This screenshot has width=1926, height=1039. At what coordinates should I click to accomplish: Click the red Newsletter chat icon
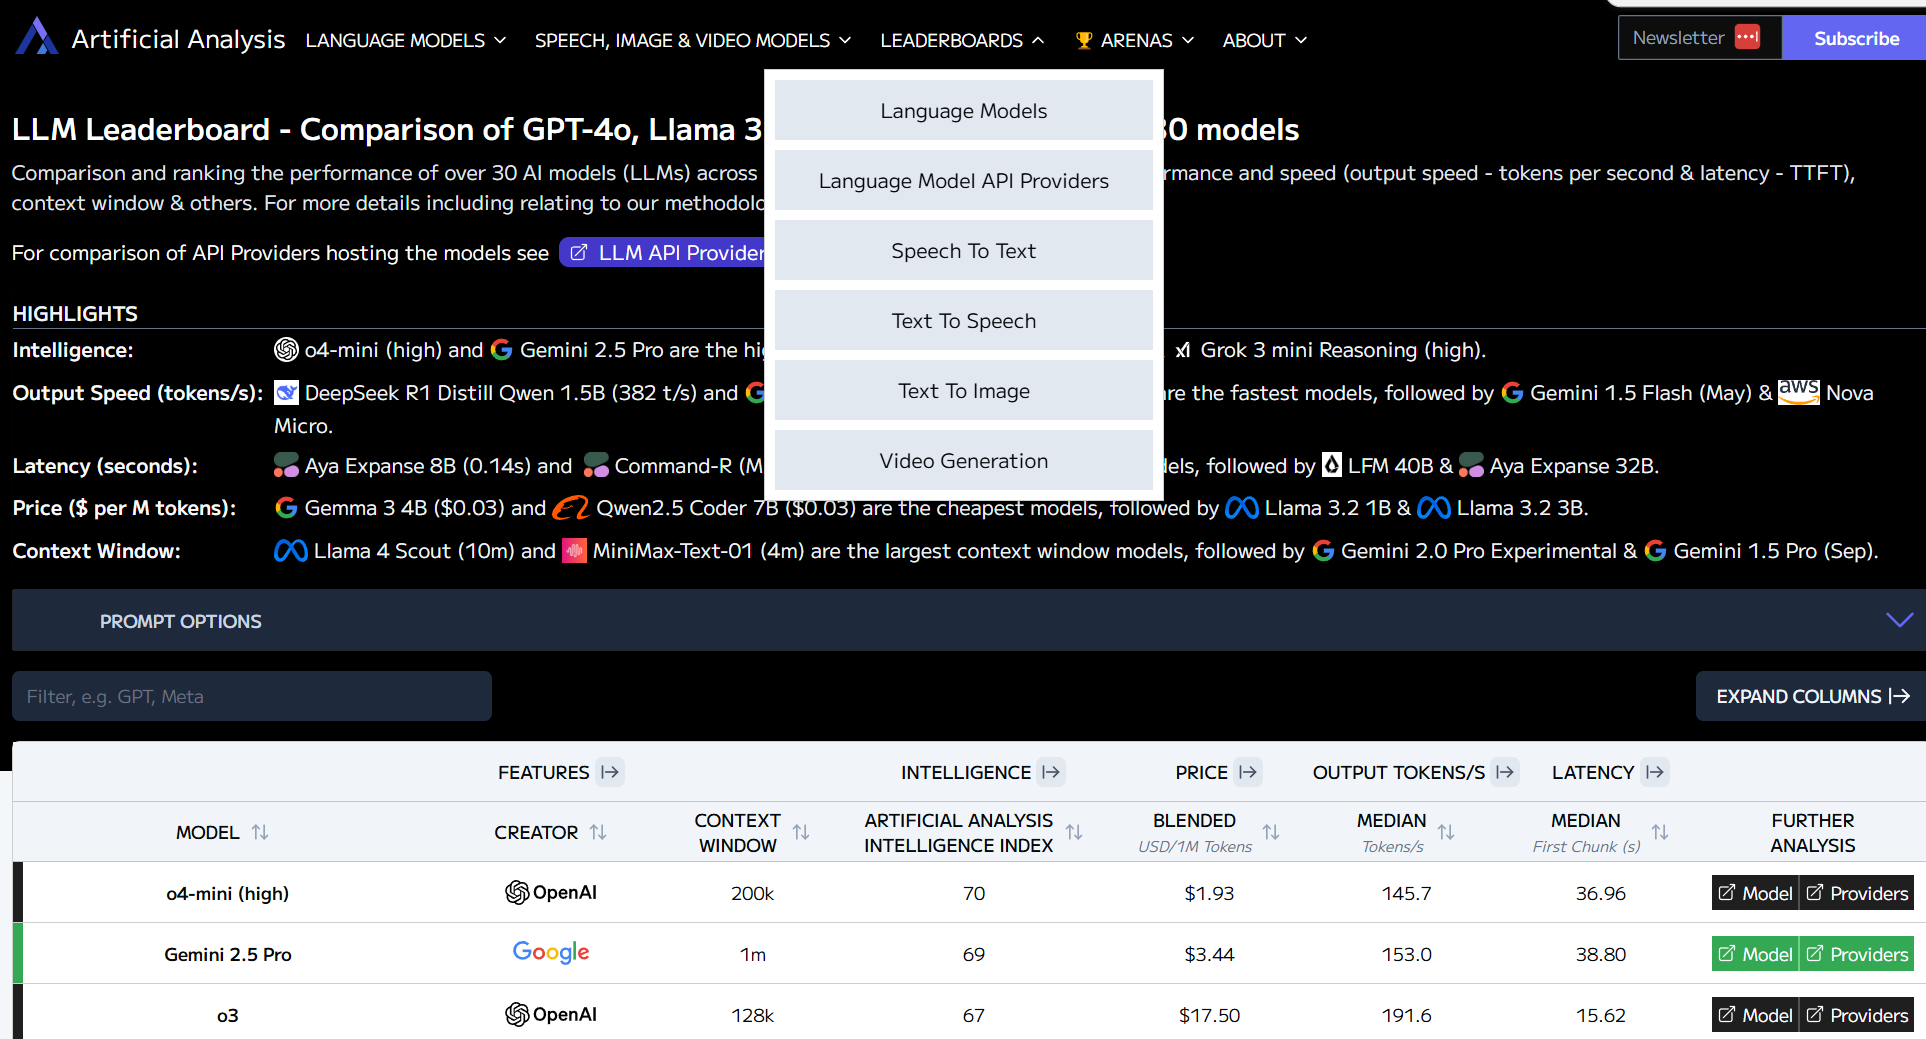click(1748, 37)
